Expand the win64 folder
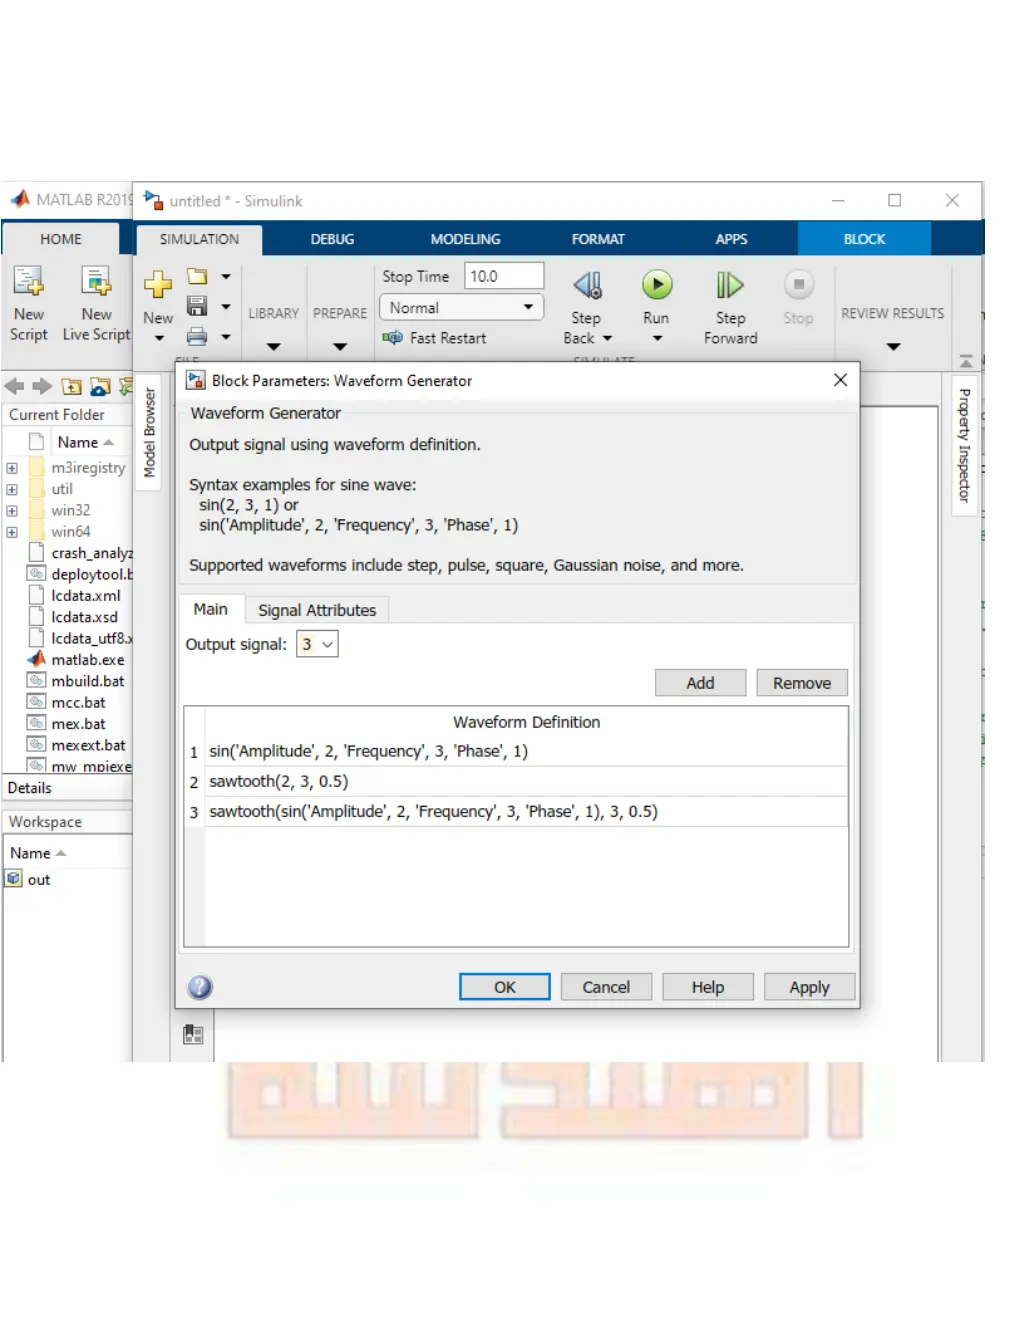1024x1325 pixels. pos(12,532)
